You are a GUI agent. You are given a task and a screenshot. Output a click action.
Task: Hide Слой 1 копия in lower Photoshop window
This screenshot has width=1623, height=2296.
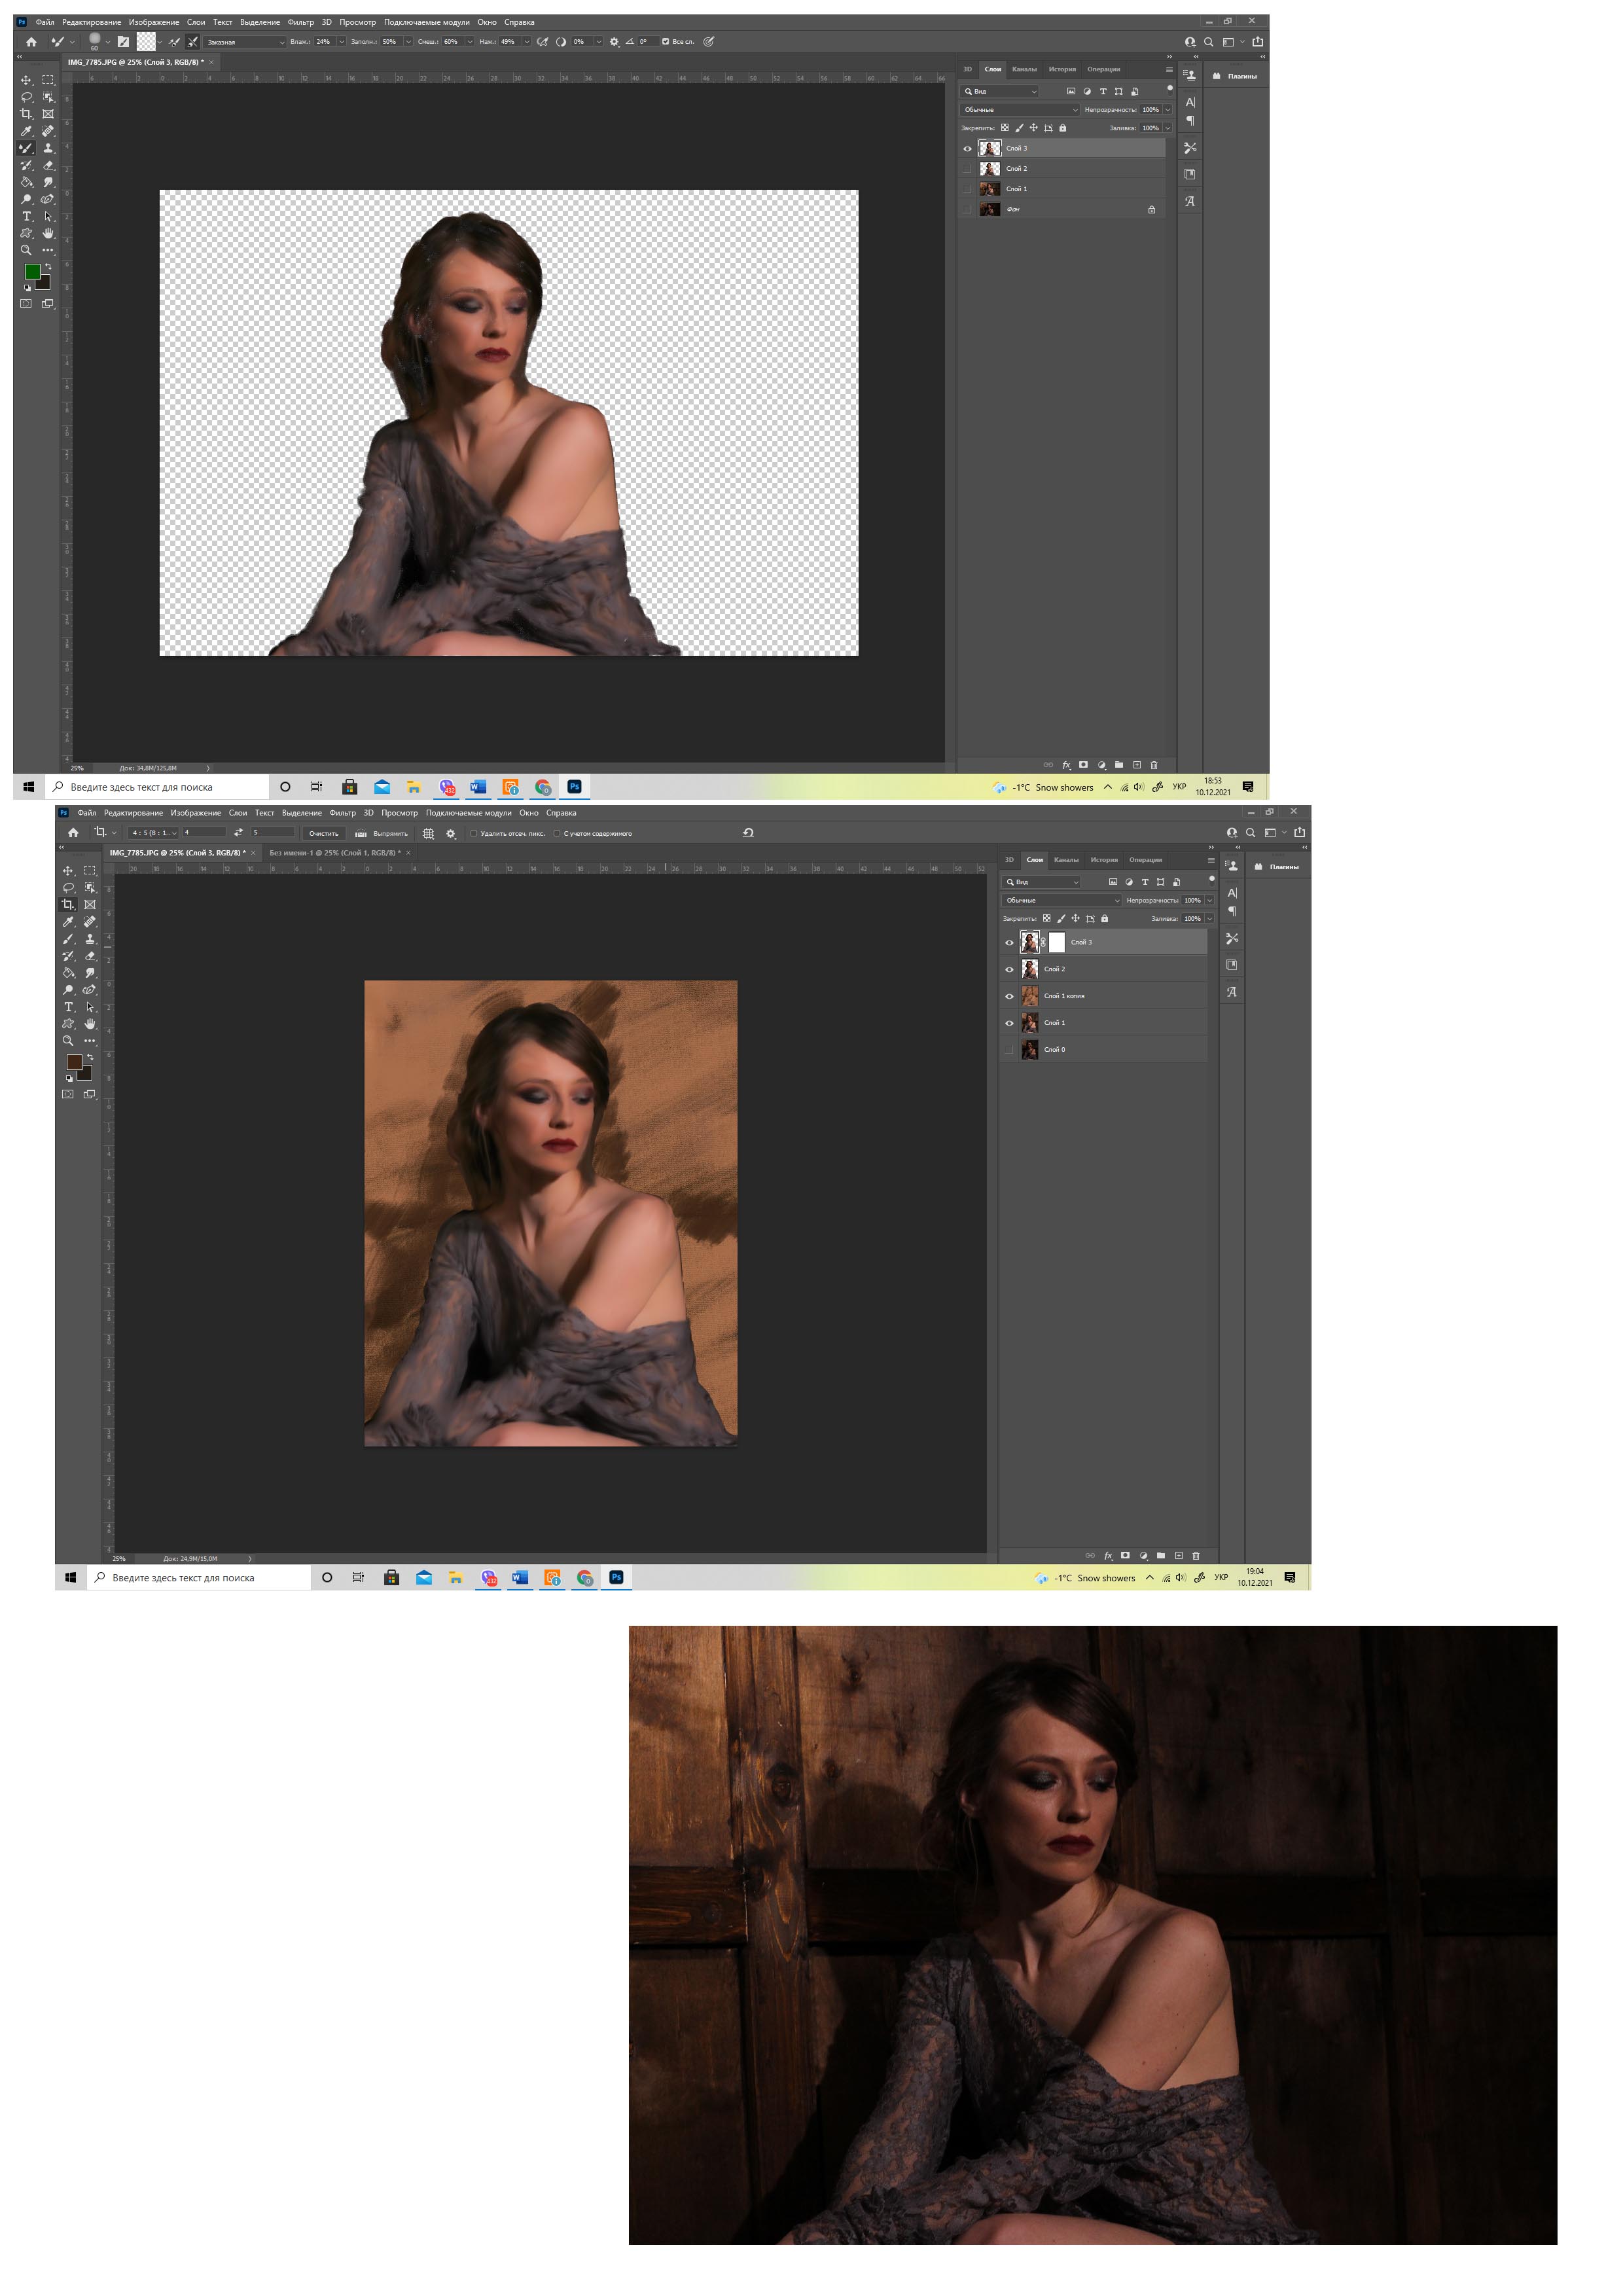[1009, 996]
